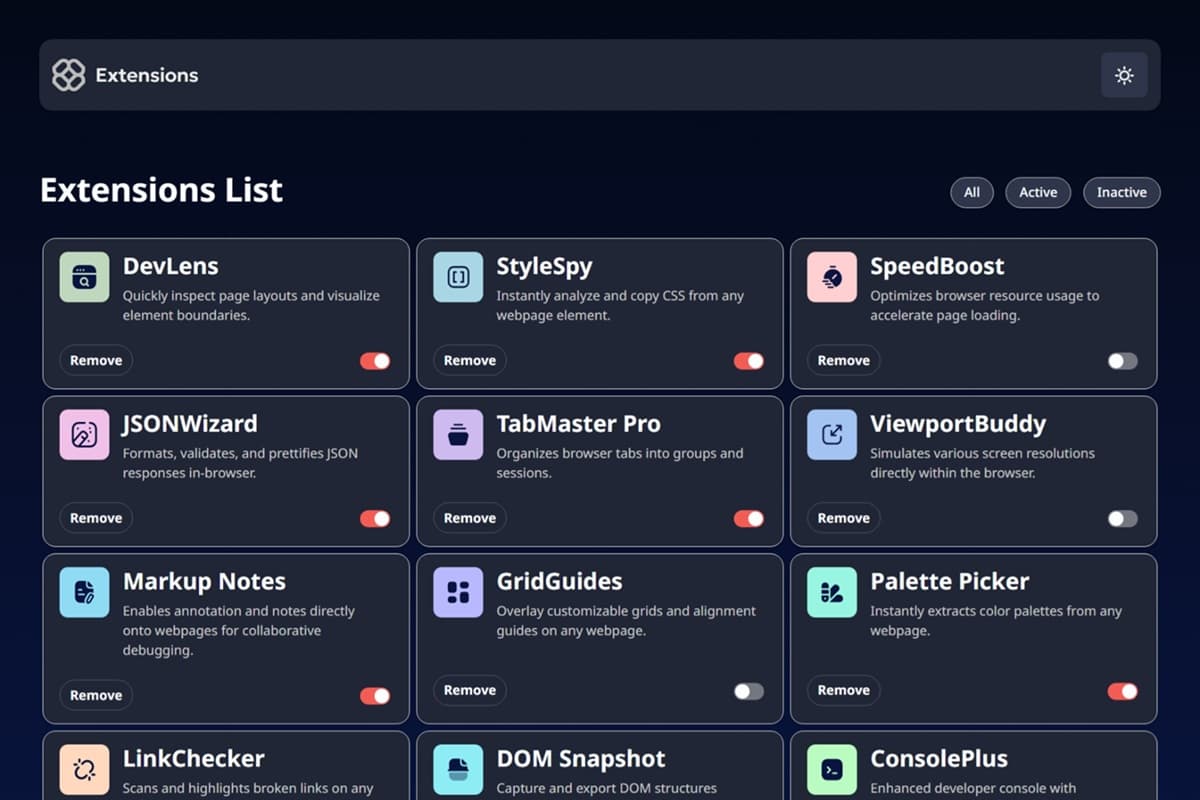Click the StyleSpy extension icon
1200x800 pixels.
[458, 277]
